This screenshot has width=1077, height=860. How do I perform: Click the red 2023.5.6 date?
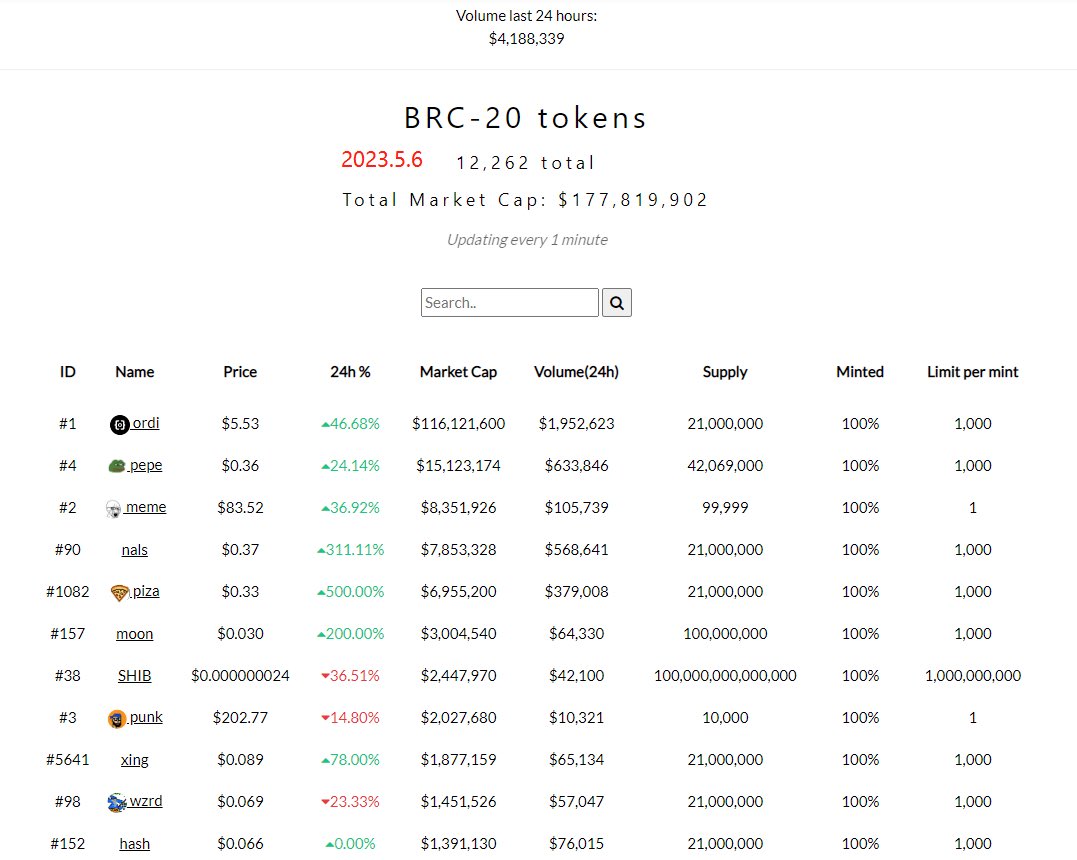(x=382, y=159)
